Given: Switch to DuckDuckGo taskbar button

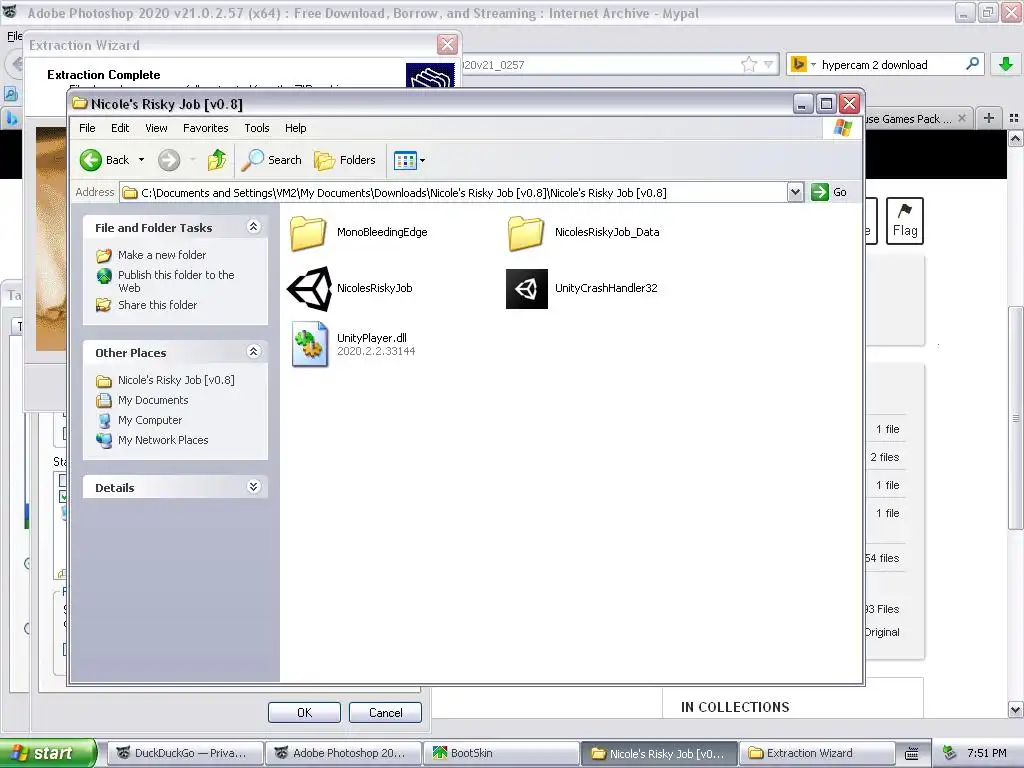Looking at the screenshot, I should 185,753.
